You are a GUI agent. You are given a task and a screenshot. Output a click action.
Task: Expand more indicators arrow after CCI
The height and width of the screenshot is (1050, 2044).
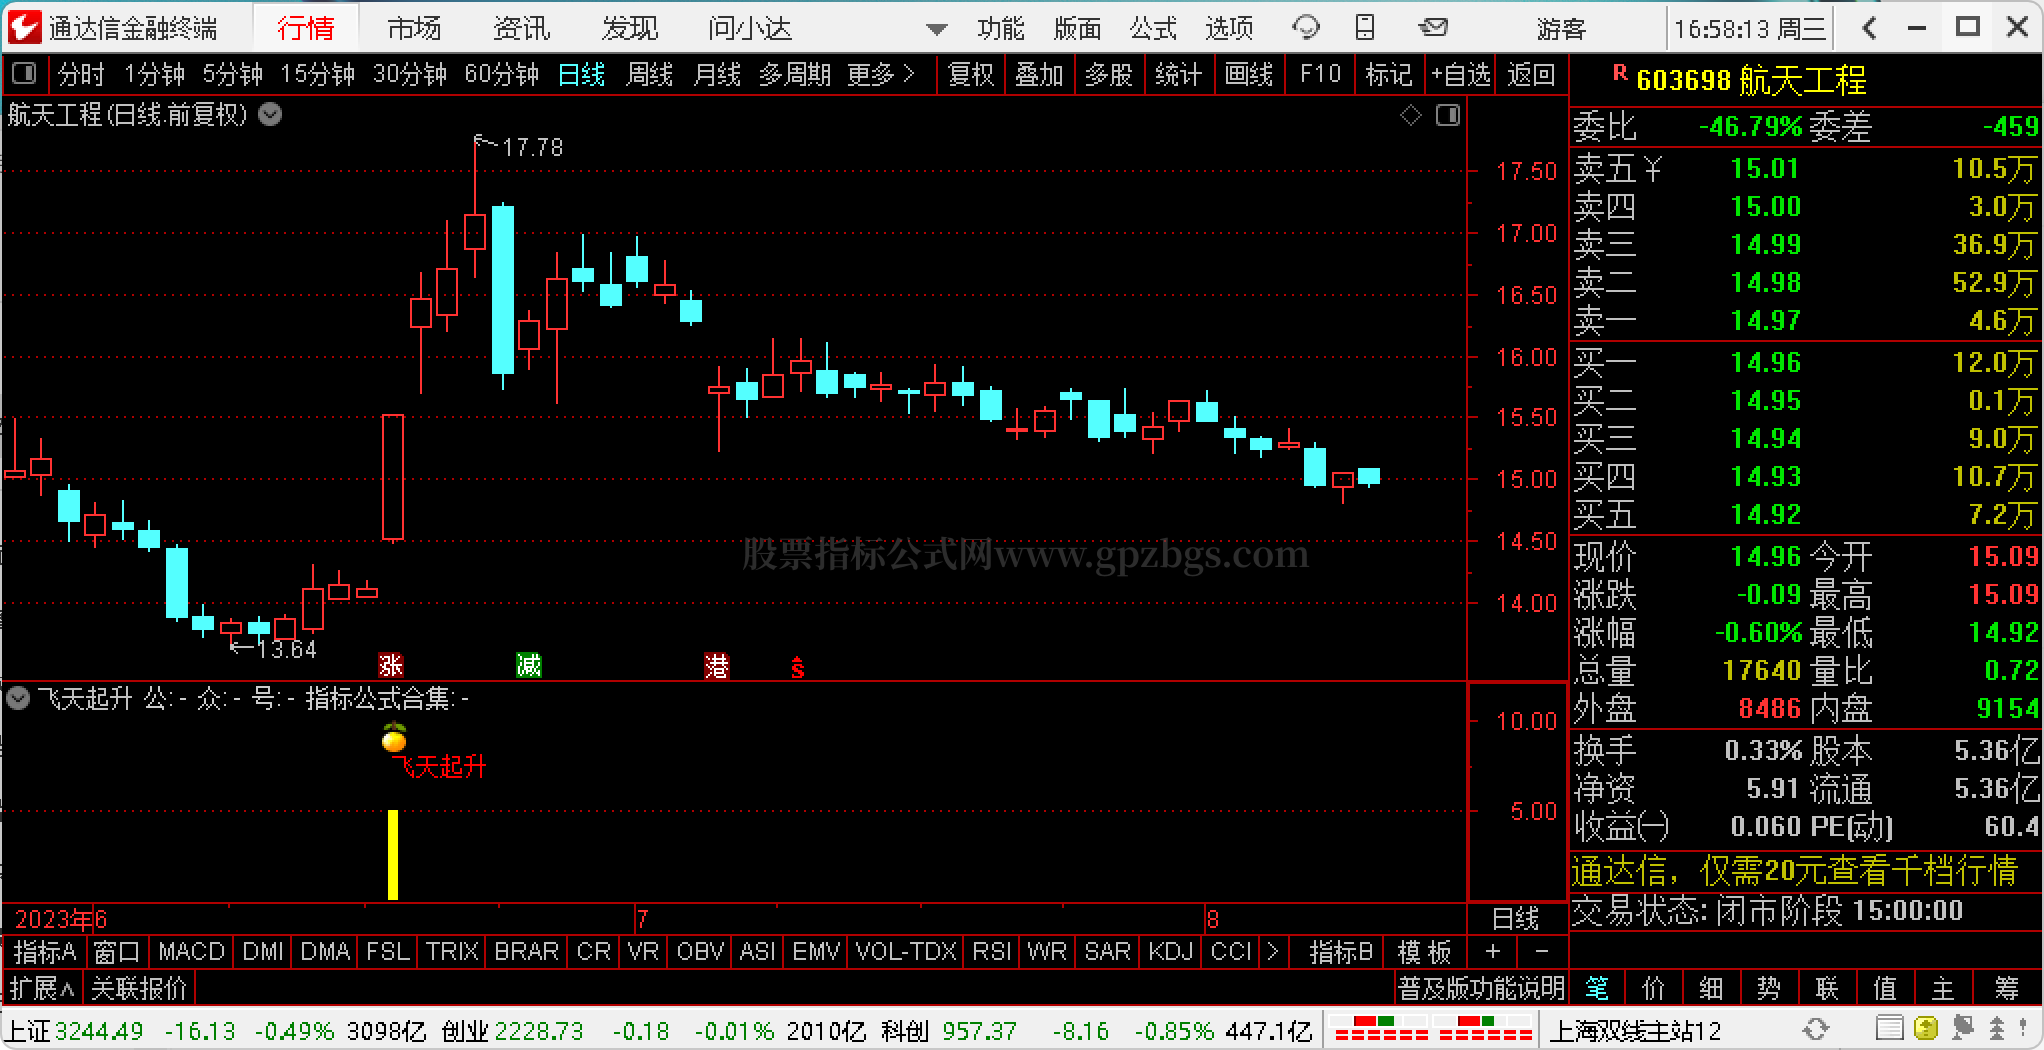tap(1273, 951)
